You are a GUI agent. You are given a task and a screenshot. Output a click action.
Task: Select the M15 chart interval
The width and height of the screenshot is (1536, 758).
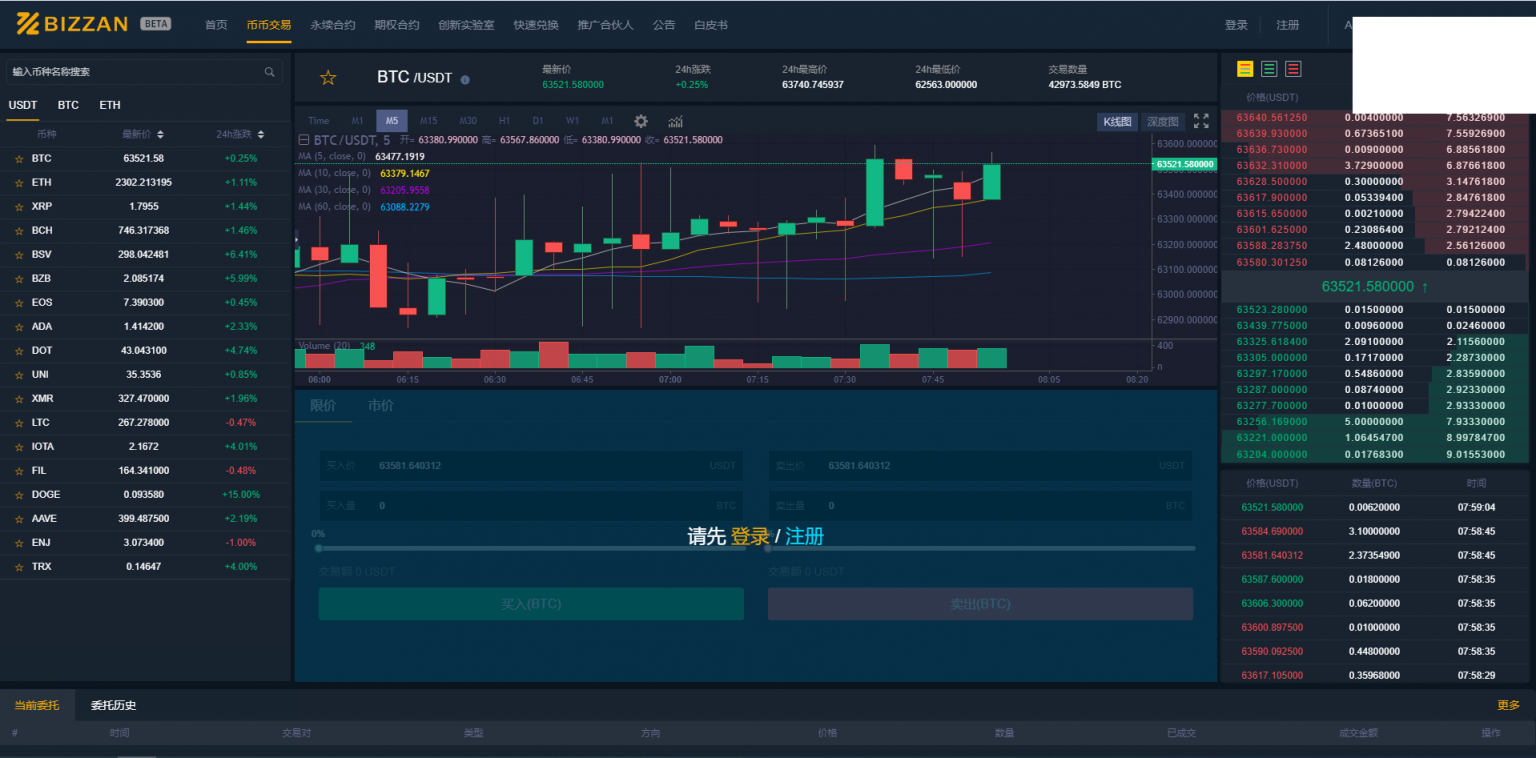coord(428,121)
